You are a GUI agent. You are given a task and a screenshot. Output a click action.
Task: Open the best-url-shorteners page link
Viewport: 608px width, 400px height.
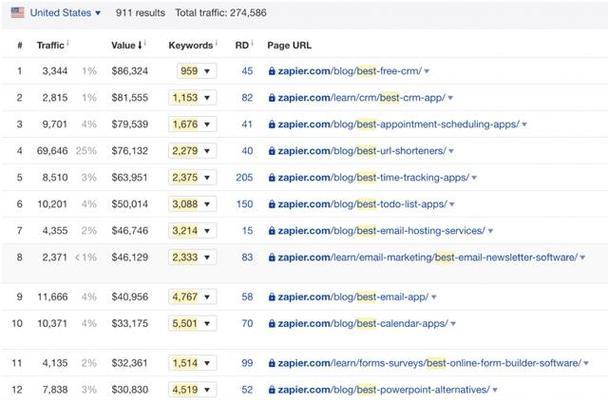pyautogui.click(x=362, y=151)
